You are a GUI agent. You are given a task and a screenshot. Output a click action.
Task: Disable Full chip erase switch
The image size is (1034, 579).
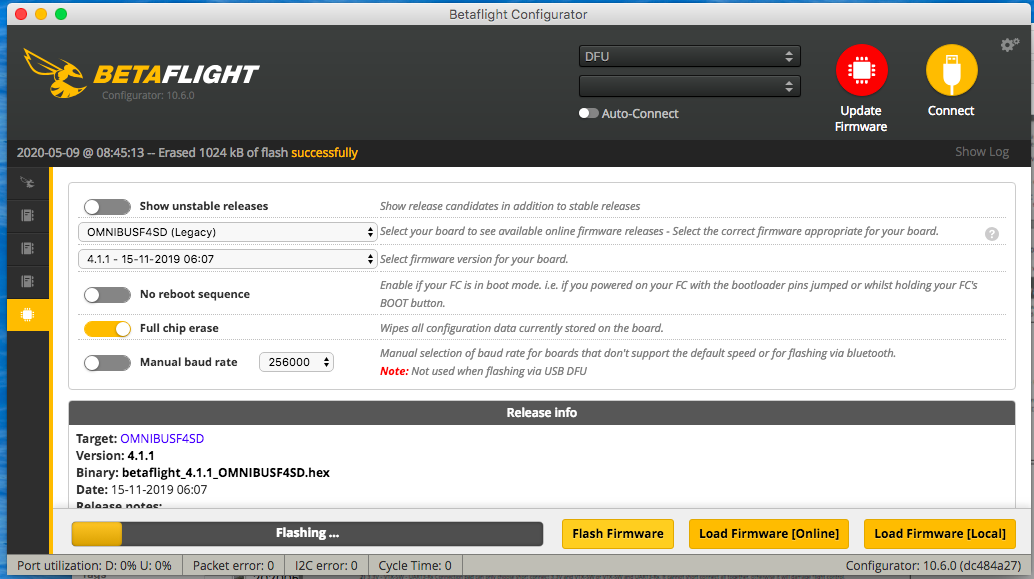click(107, 328)
